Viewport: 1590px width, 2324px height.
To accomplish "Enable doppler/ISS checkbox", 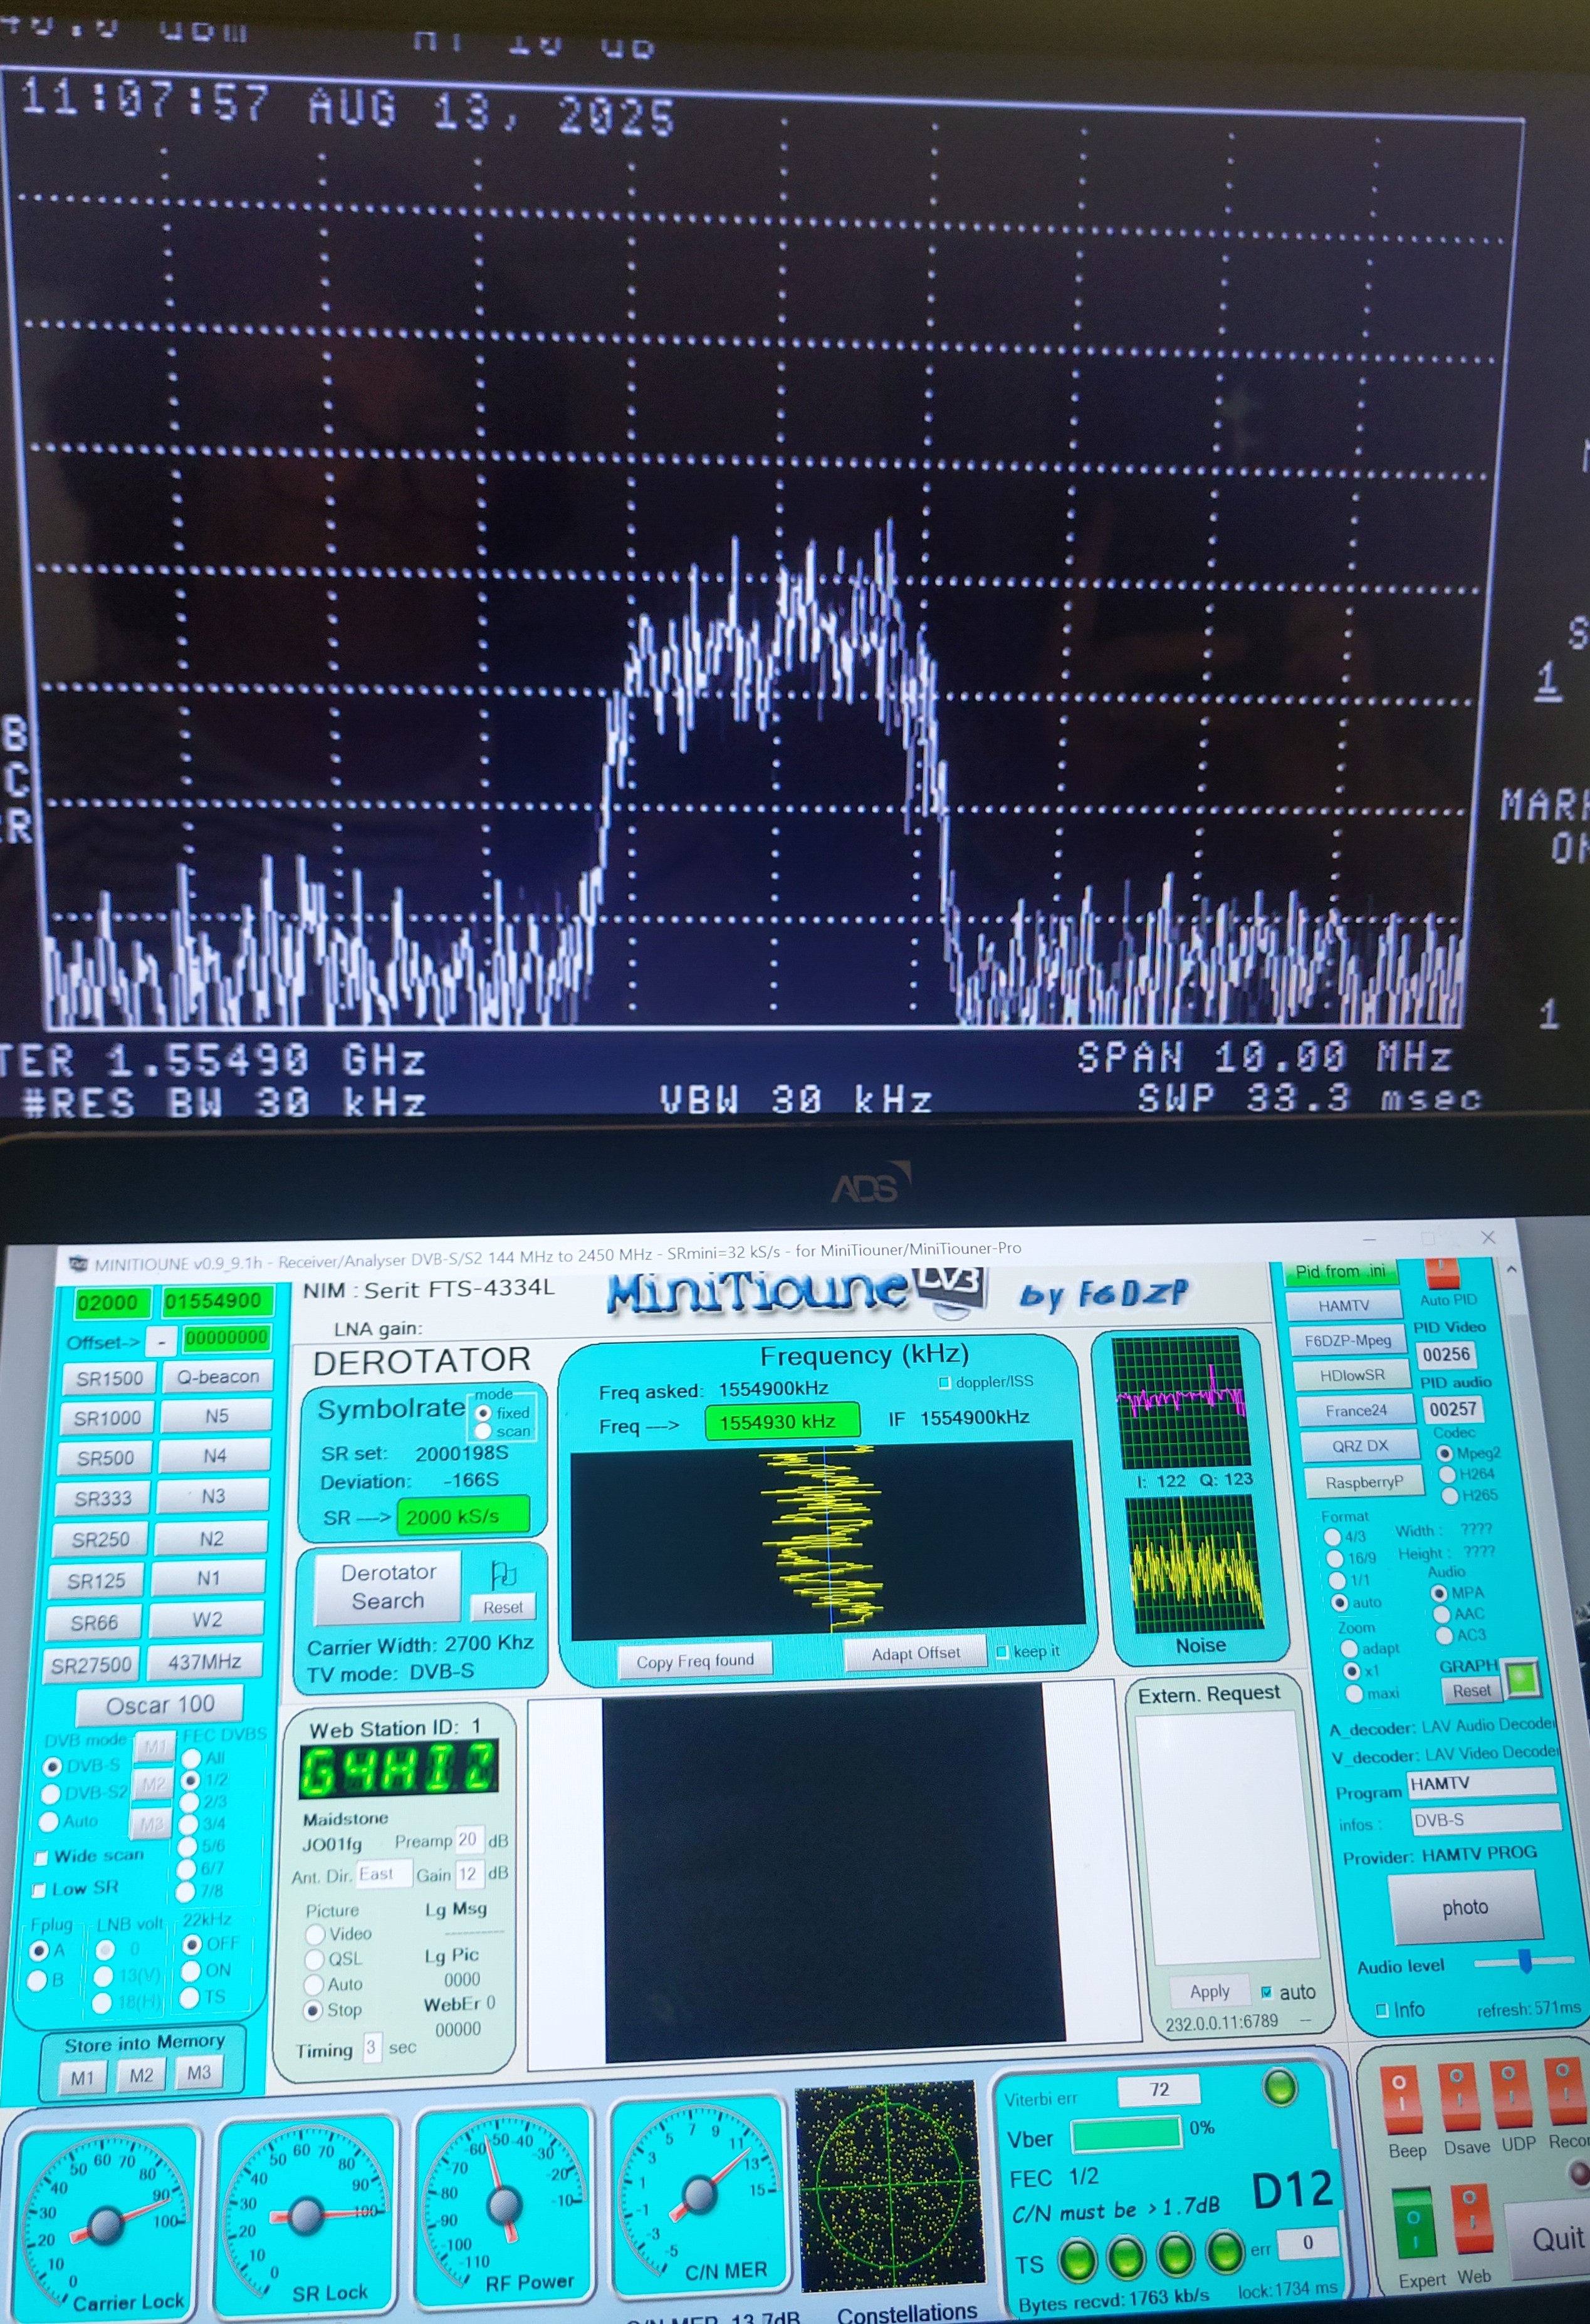I will click(944, 1382).
